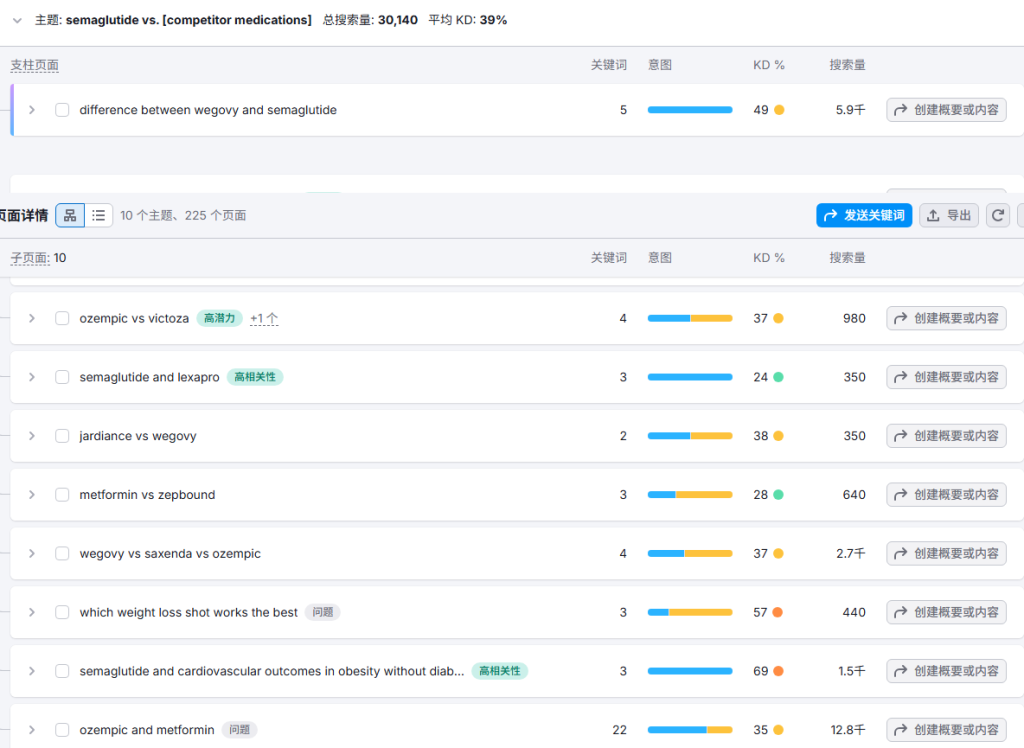
Task: Check the semaglutide and cardiovascular outcomes checkbox
Action: click(x=62, y=671)
